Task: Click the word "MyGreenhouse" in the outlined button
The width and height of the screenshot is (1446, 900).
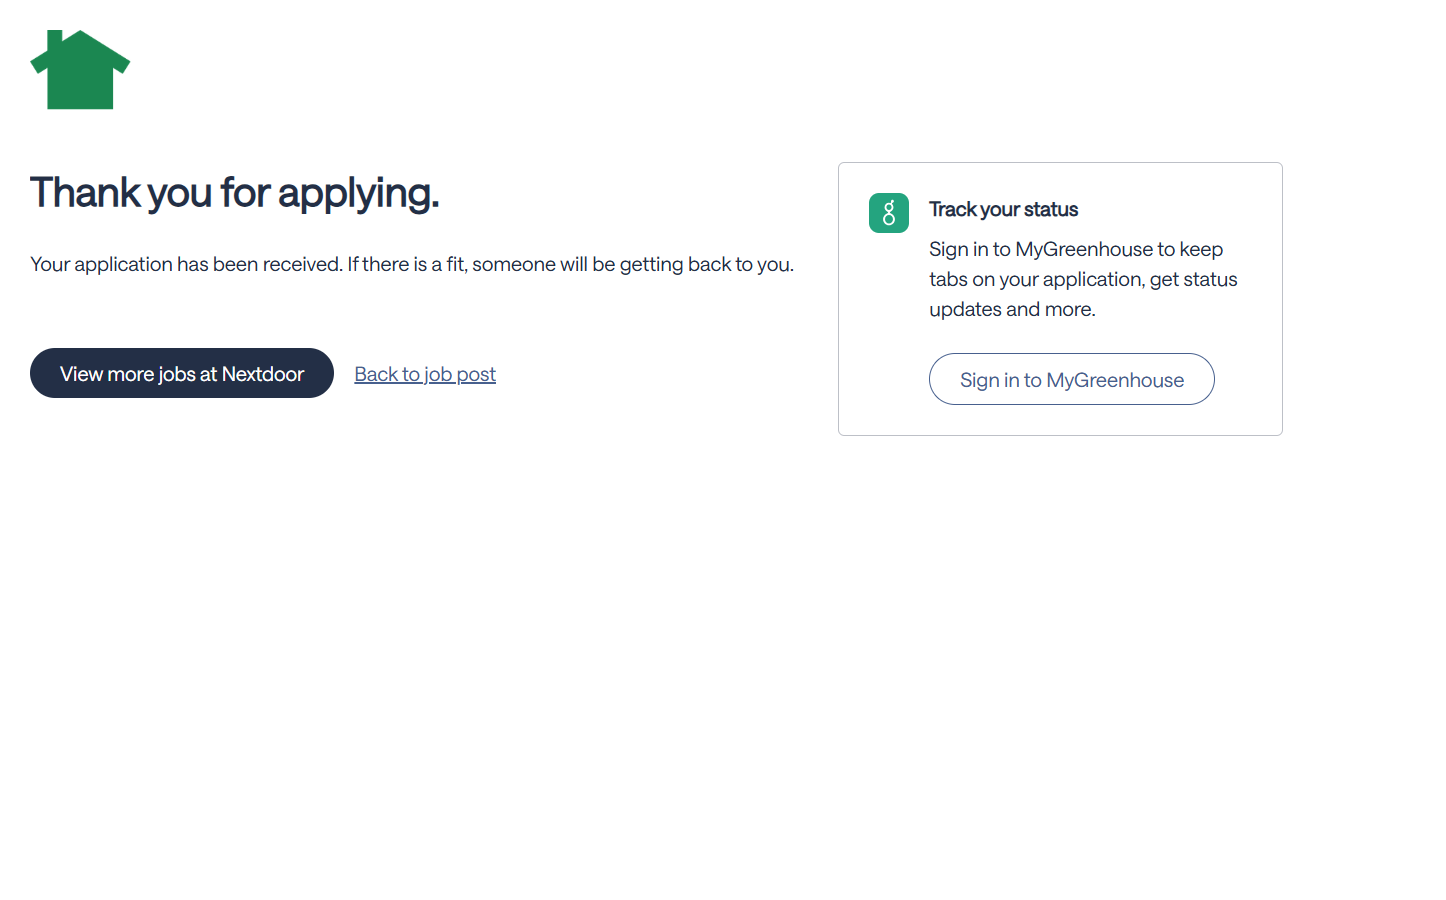Action: tap(1115, 380)
